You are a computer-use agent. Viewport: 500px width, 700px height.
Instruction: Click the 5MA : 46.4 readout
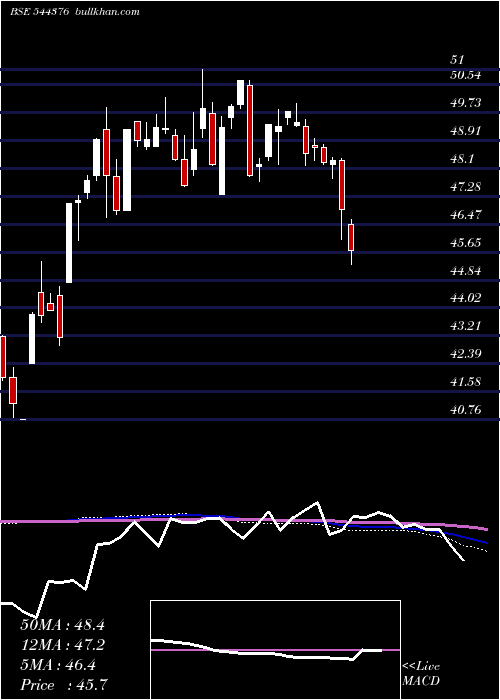pyautogui.click(x=58, y=665)
